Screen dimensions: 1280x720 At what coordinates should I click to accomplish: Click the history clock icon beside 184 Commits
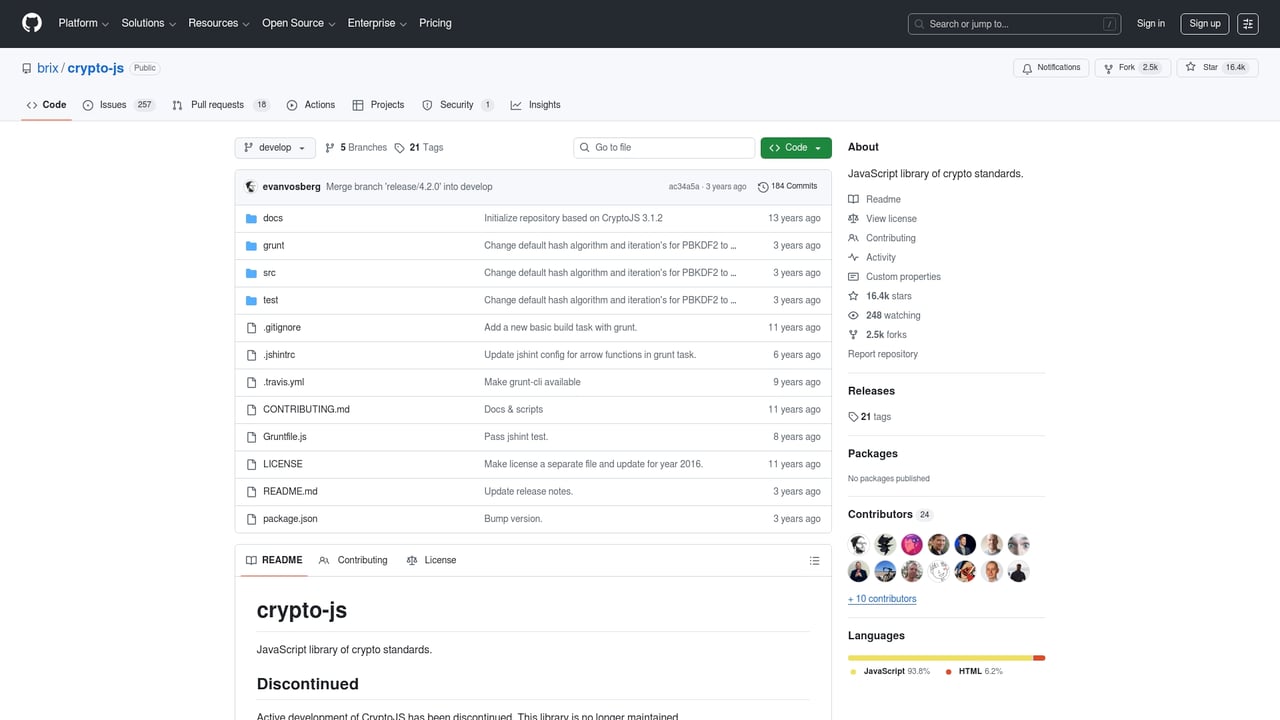tap(761, 186)
